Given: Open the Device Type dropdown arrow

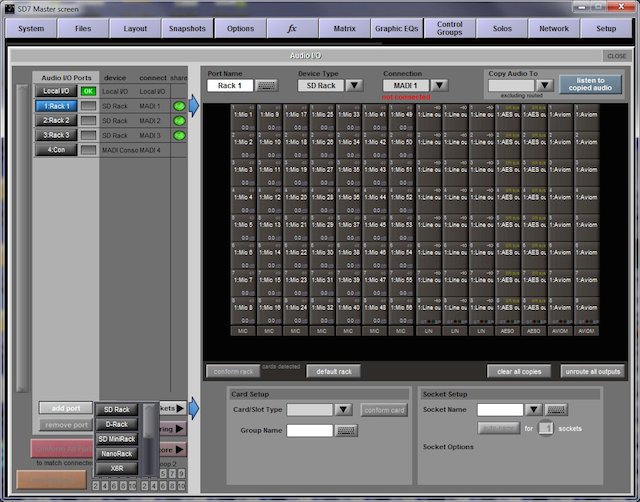Looking at the screenshot, I should click(354, 85).
